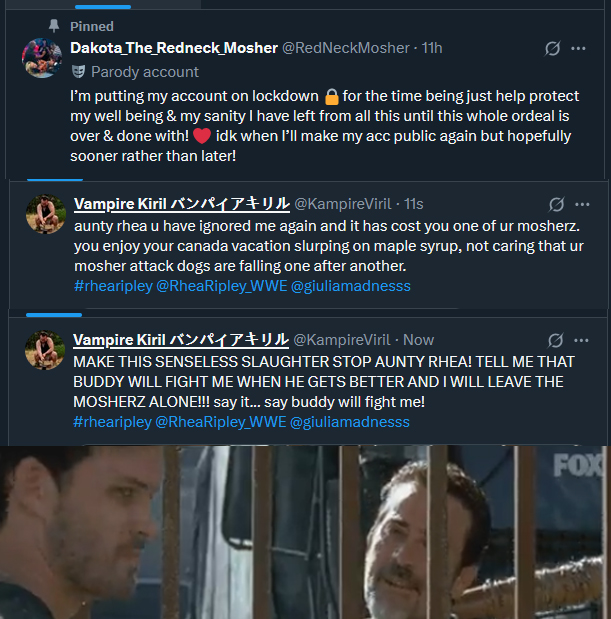Open the @giuliamadnesss mention in the 'Now' post
The image size is (611, 619).
350,422
